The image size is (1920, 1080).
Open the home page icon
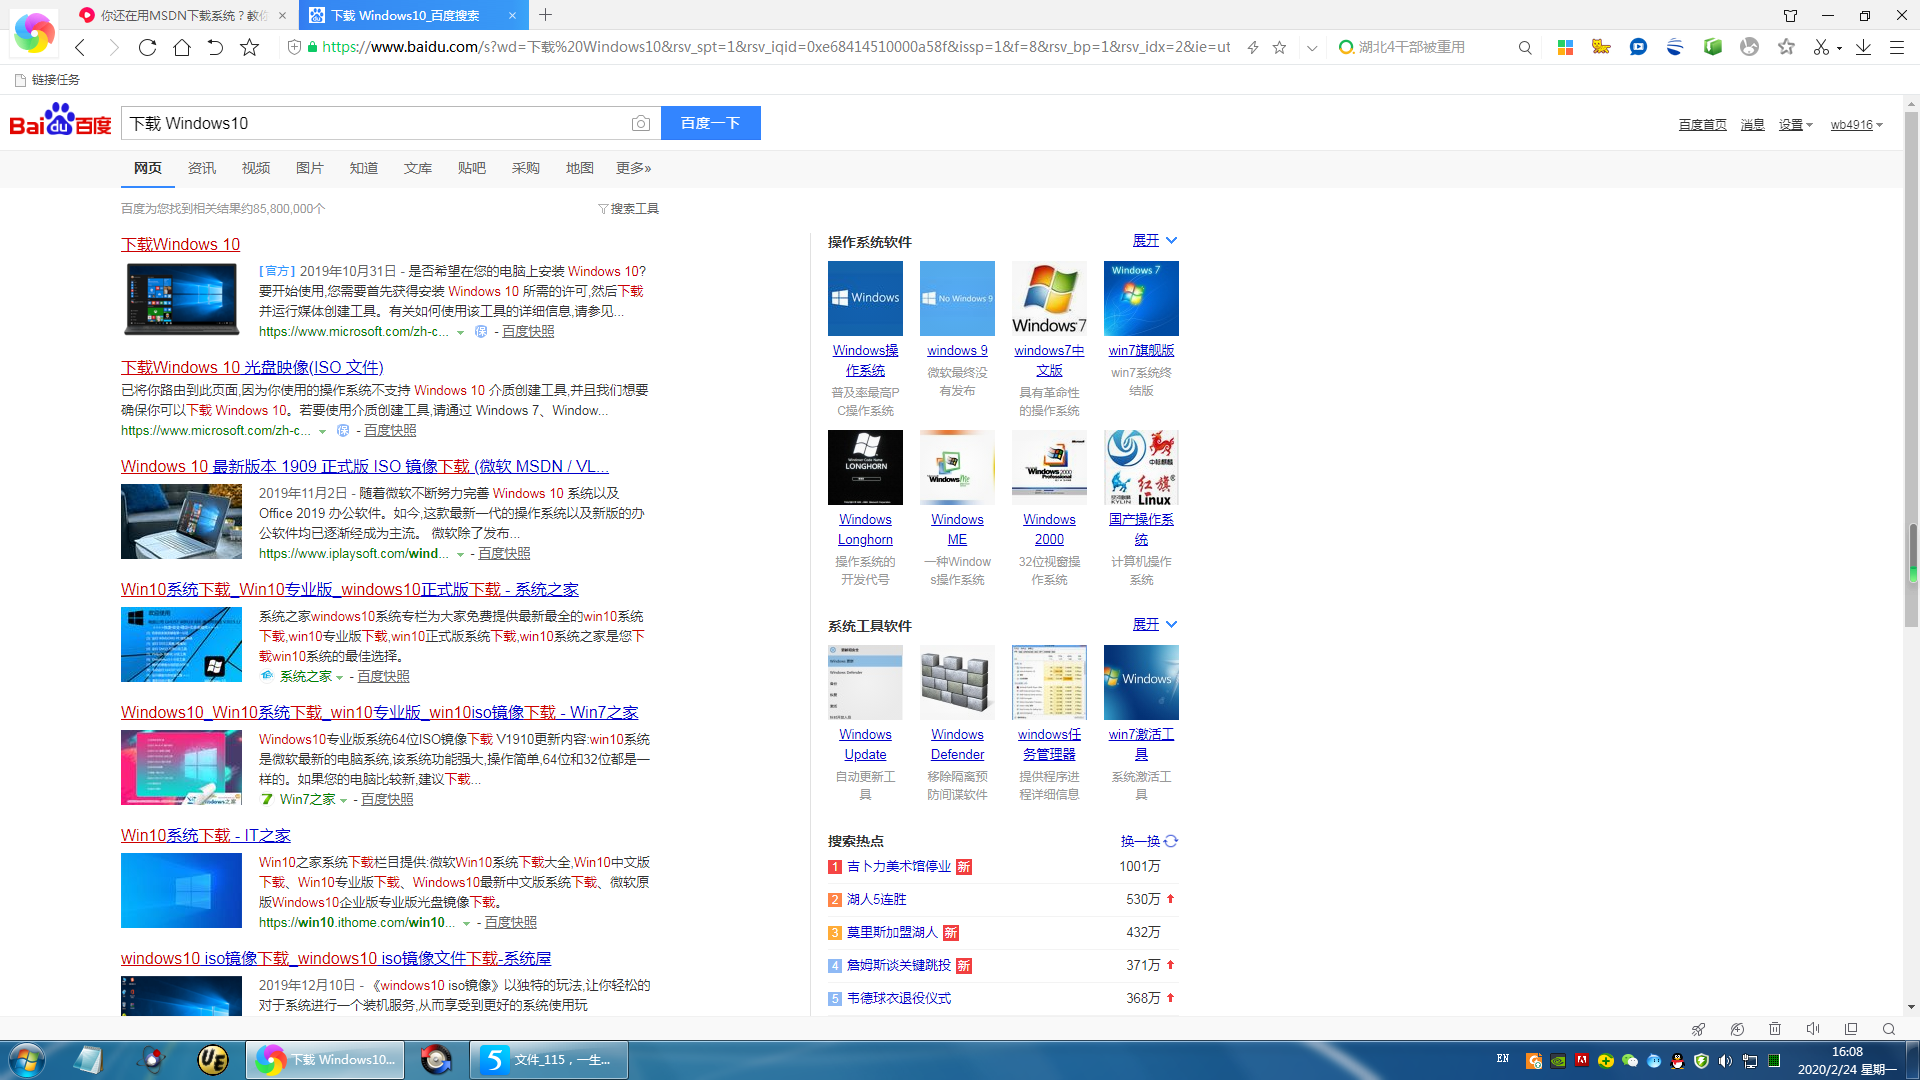[x=181, y=47]
